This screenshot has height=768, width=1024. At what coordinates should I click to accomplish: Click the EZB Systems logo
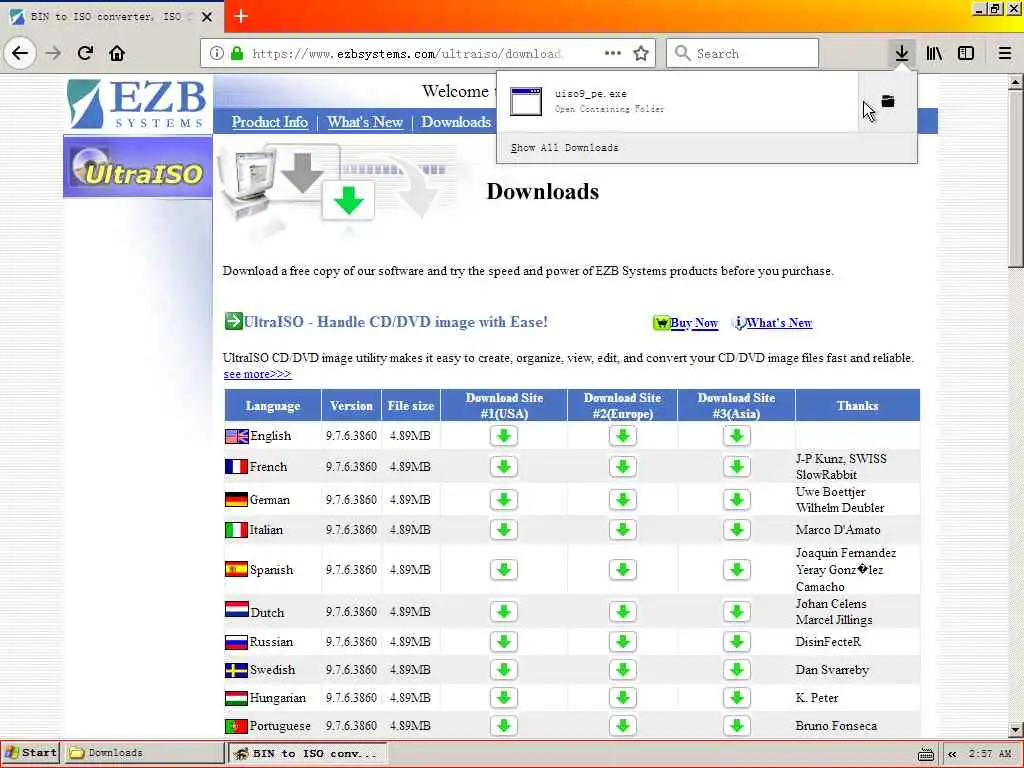coord(137,104)
